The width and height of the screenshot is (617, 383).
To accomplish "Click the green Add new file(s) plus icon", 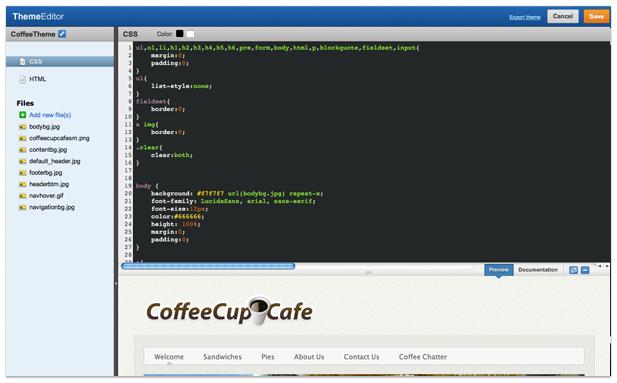I will pyautogui.click(x=22, y=115).
